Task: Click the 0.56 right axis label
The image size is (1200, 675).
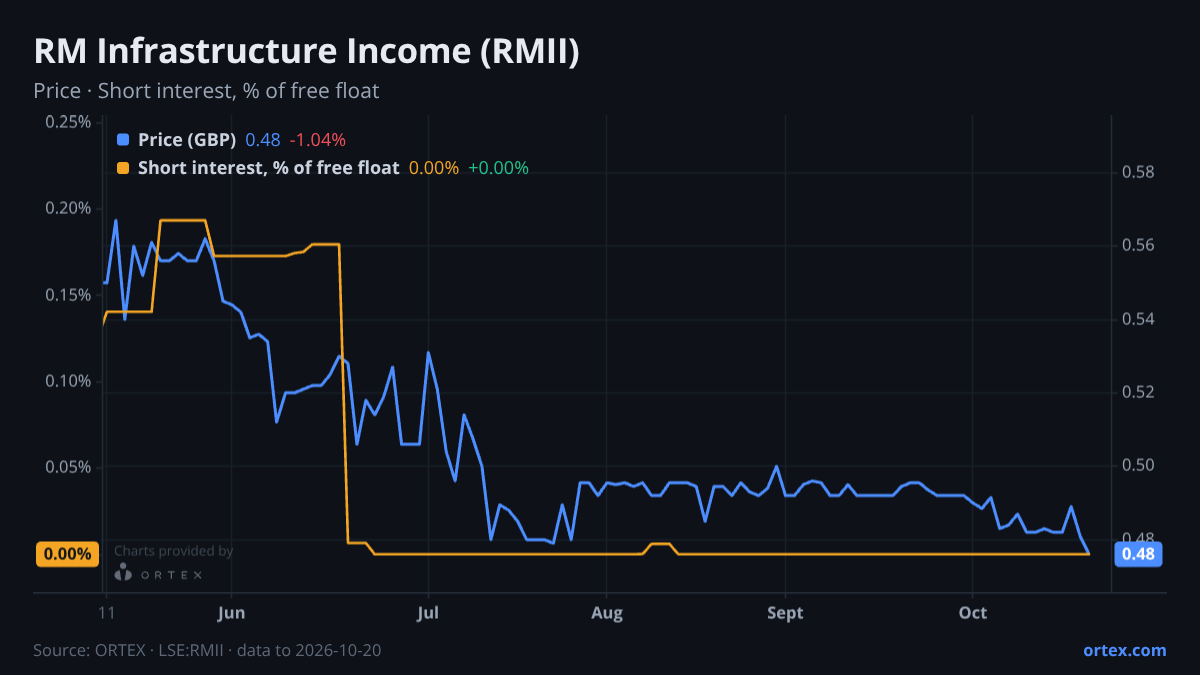Action: [1138, 245]
